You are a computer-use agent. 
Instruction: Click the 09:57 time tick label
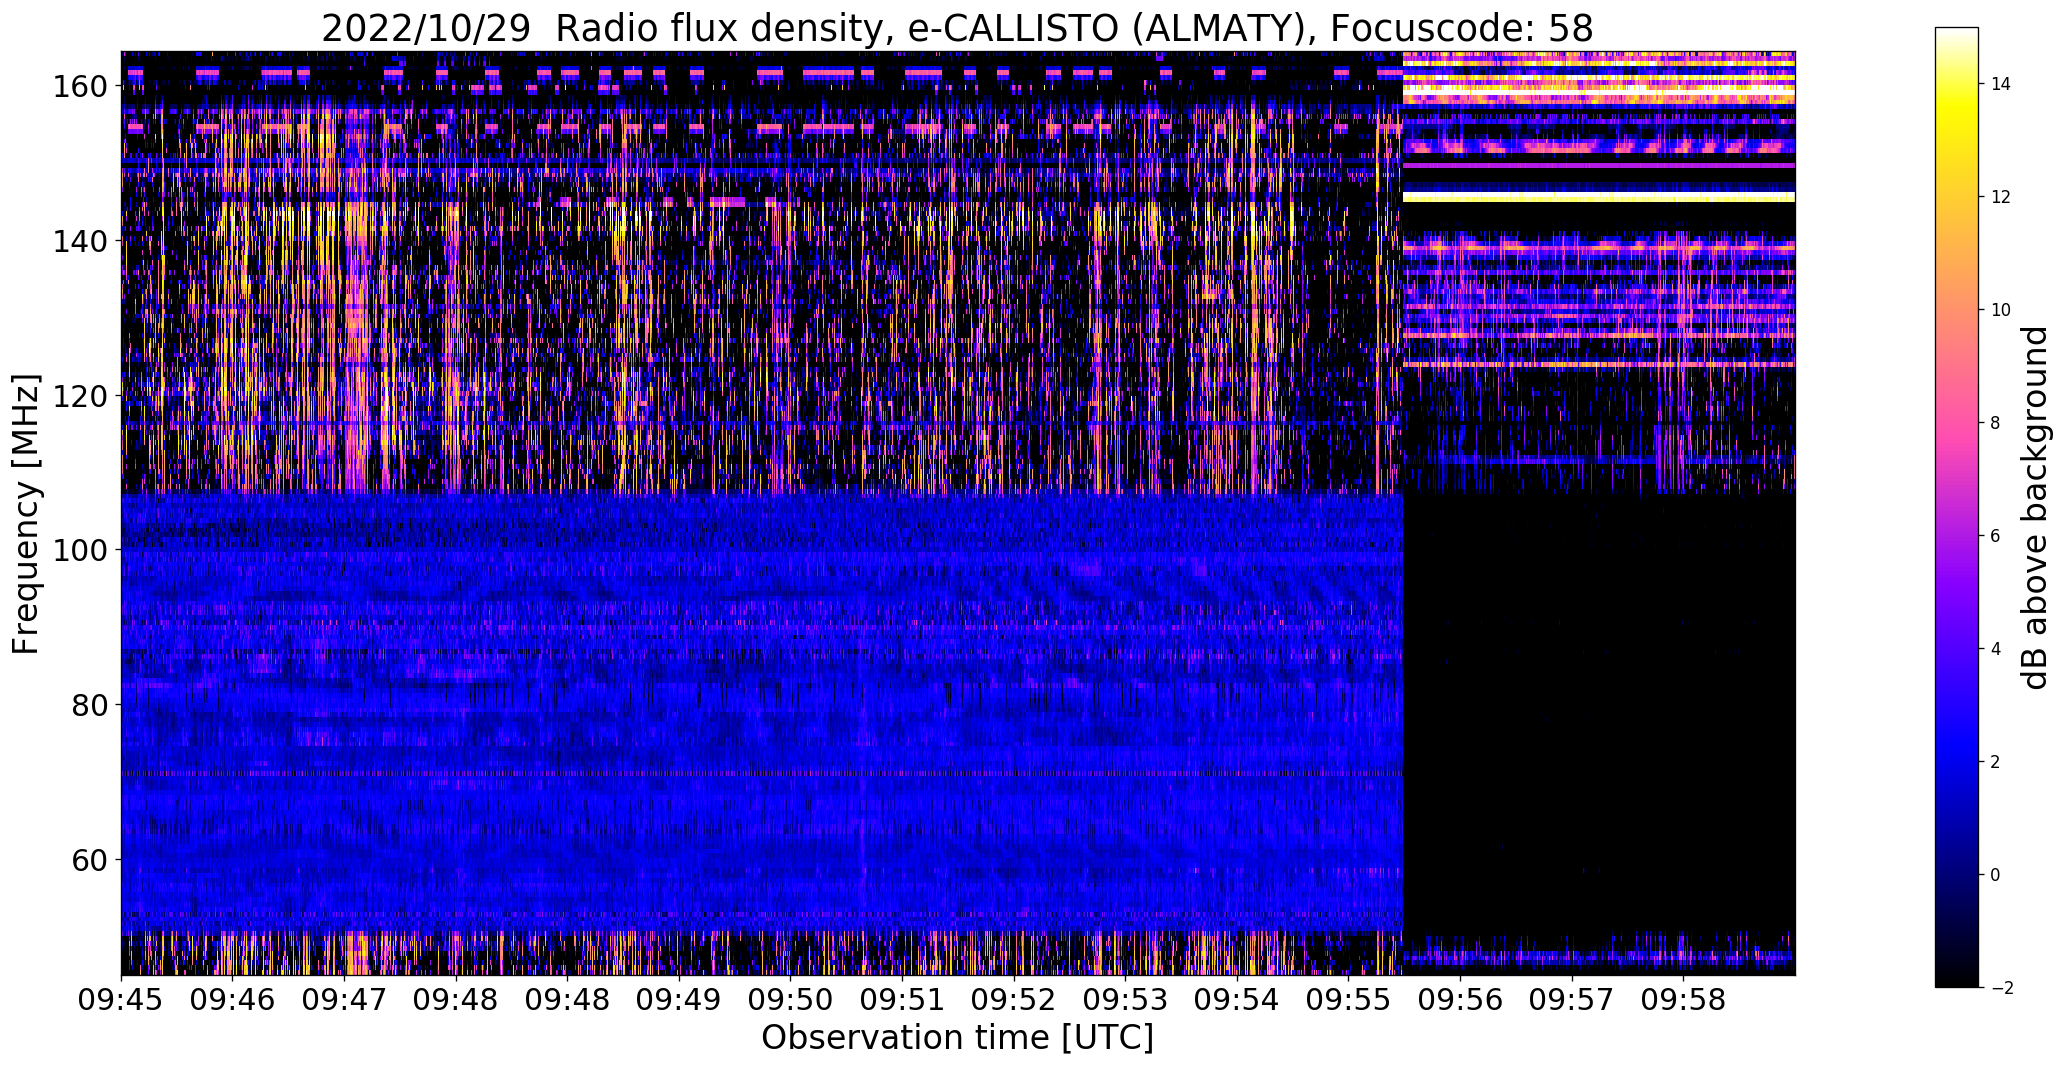pyautogui.click(x=1572, y=999)
